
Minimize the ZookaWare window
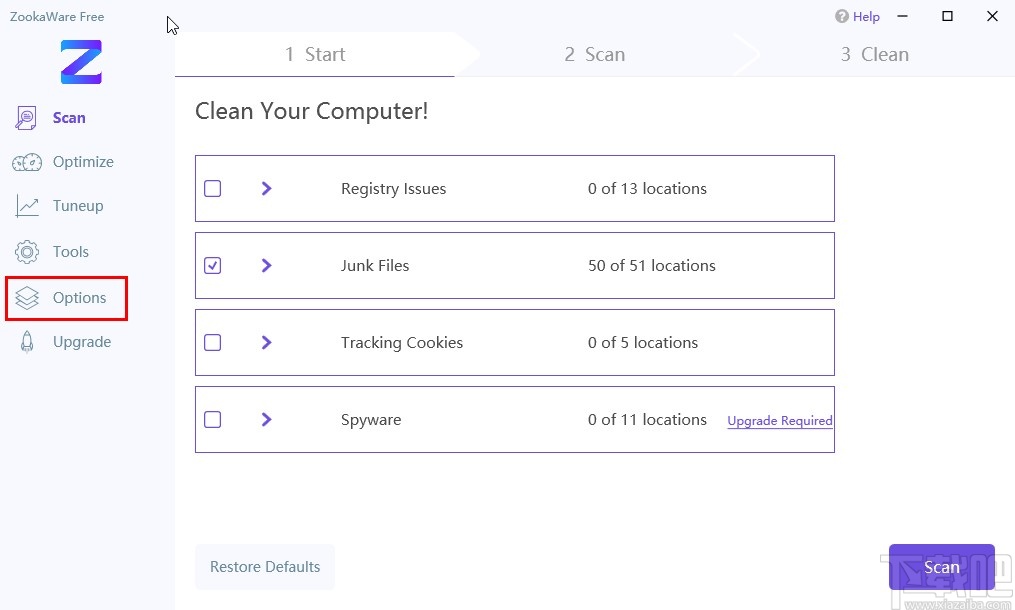902,16
